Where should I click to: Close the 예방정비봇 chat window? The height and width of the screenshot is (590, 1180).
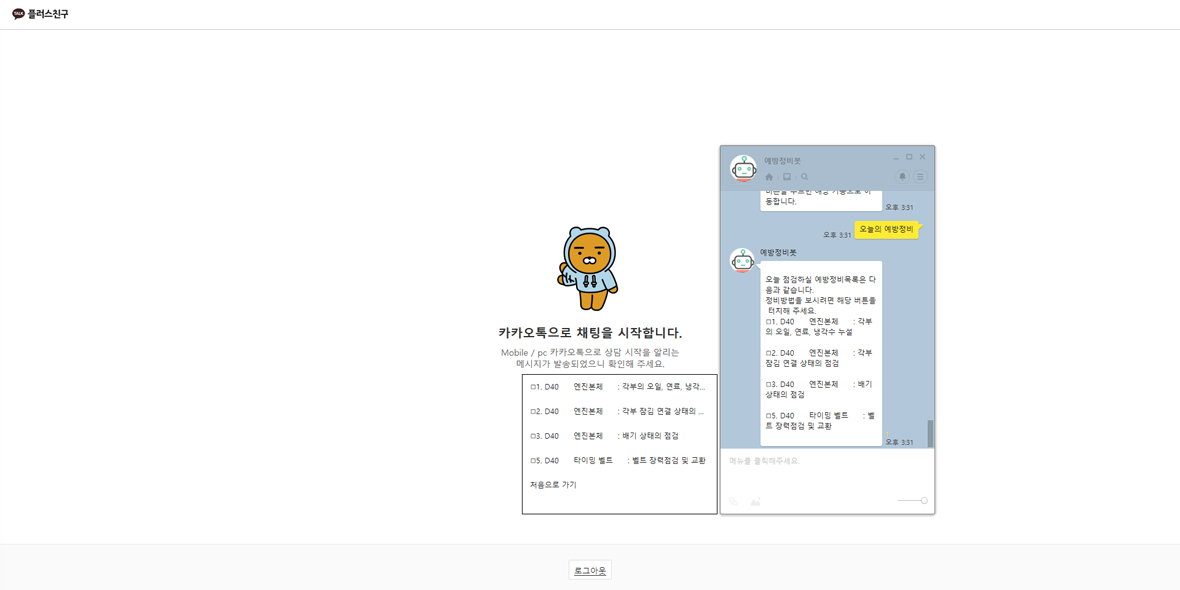pos(923,157)
